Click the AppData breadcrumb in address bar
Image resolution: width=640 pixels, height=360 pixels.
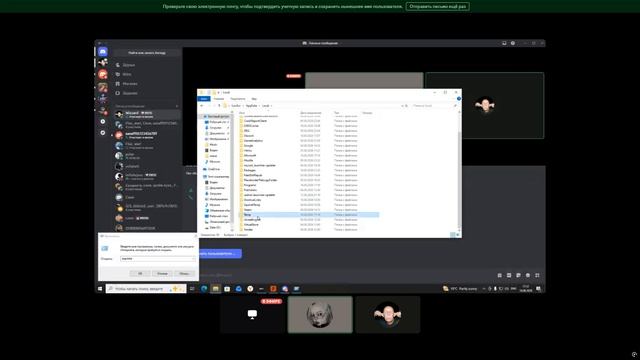point(252,106)
